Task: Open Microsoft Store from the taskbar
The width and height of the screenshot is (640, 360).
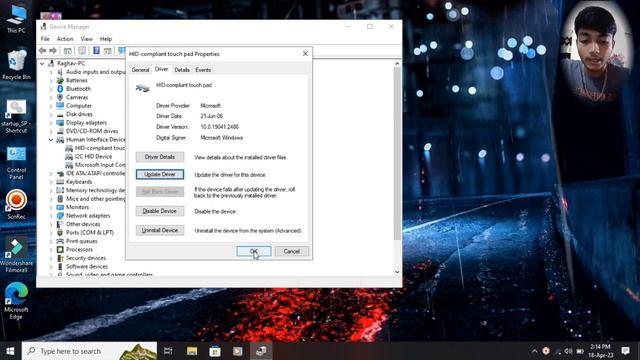Action: [215, 351]
